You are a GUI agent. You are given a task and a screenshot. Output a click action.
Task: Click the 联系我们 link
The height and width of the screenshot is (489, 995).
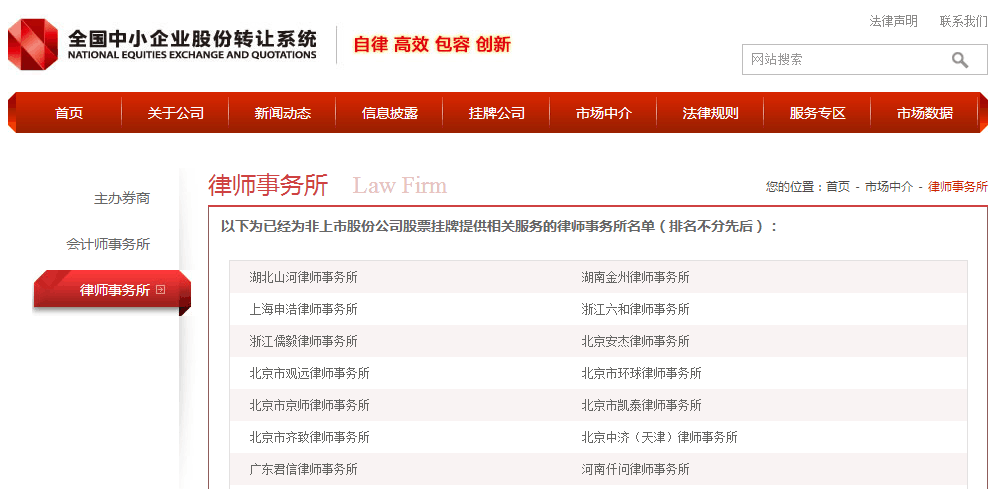(x=963, y=21)
